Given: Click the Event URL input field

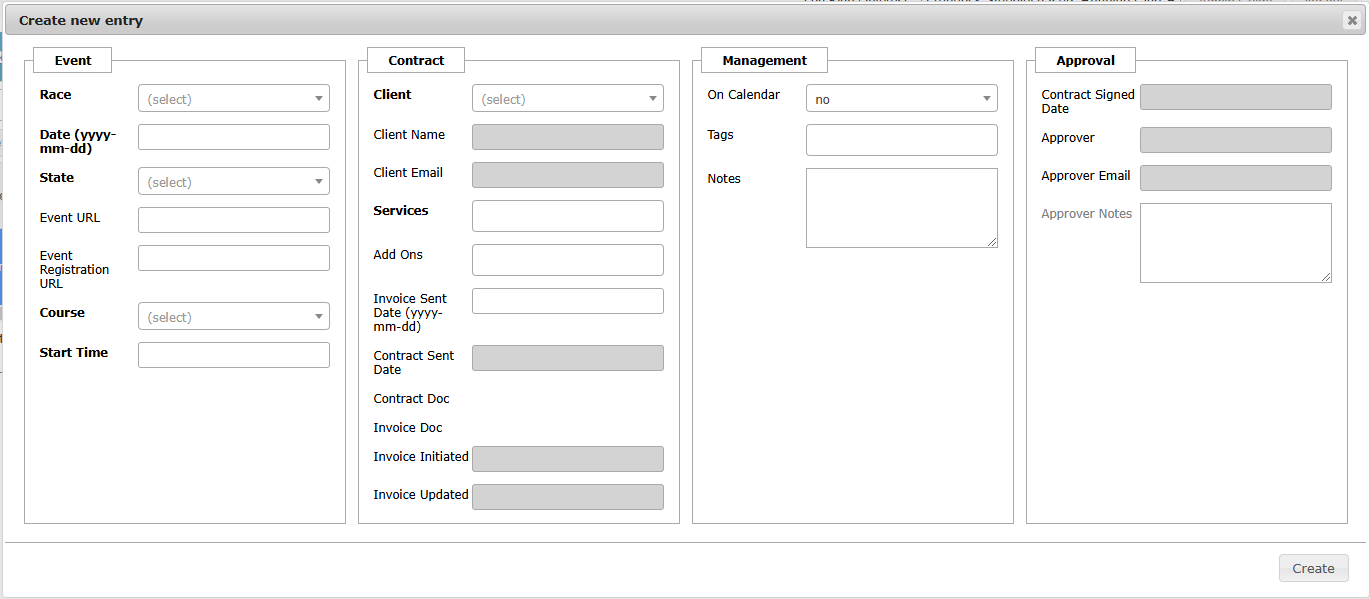Looking at the screenshot, I should coord(234,220).
